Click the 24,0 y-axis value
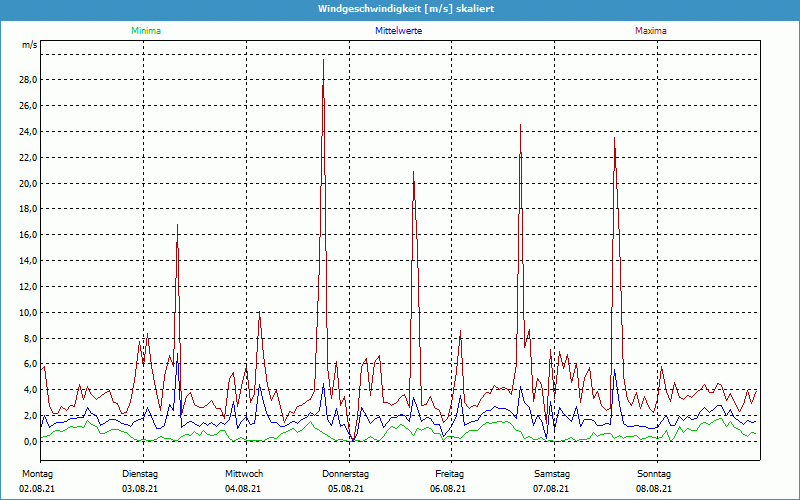800x500 pixels. 30,132
